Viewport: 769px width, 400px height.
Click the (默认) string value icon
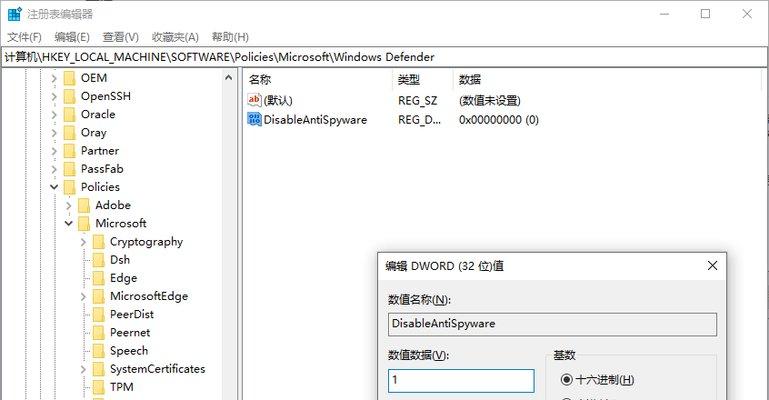254,100
